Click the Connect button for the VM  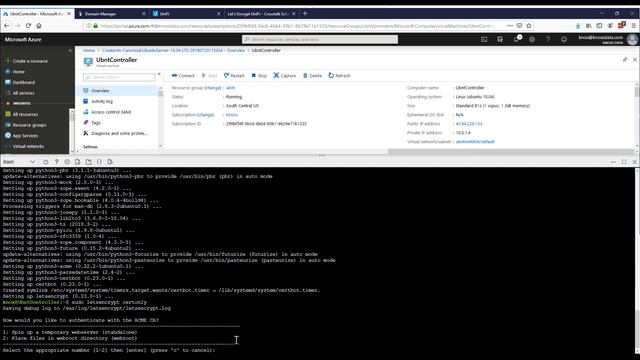(183, 76)
